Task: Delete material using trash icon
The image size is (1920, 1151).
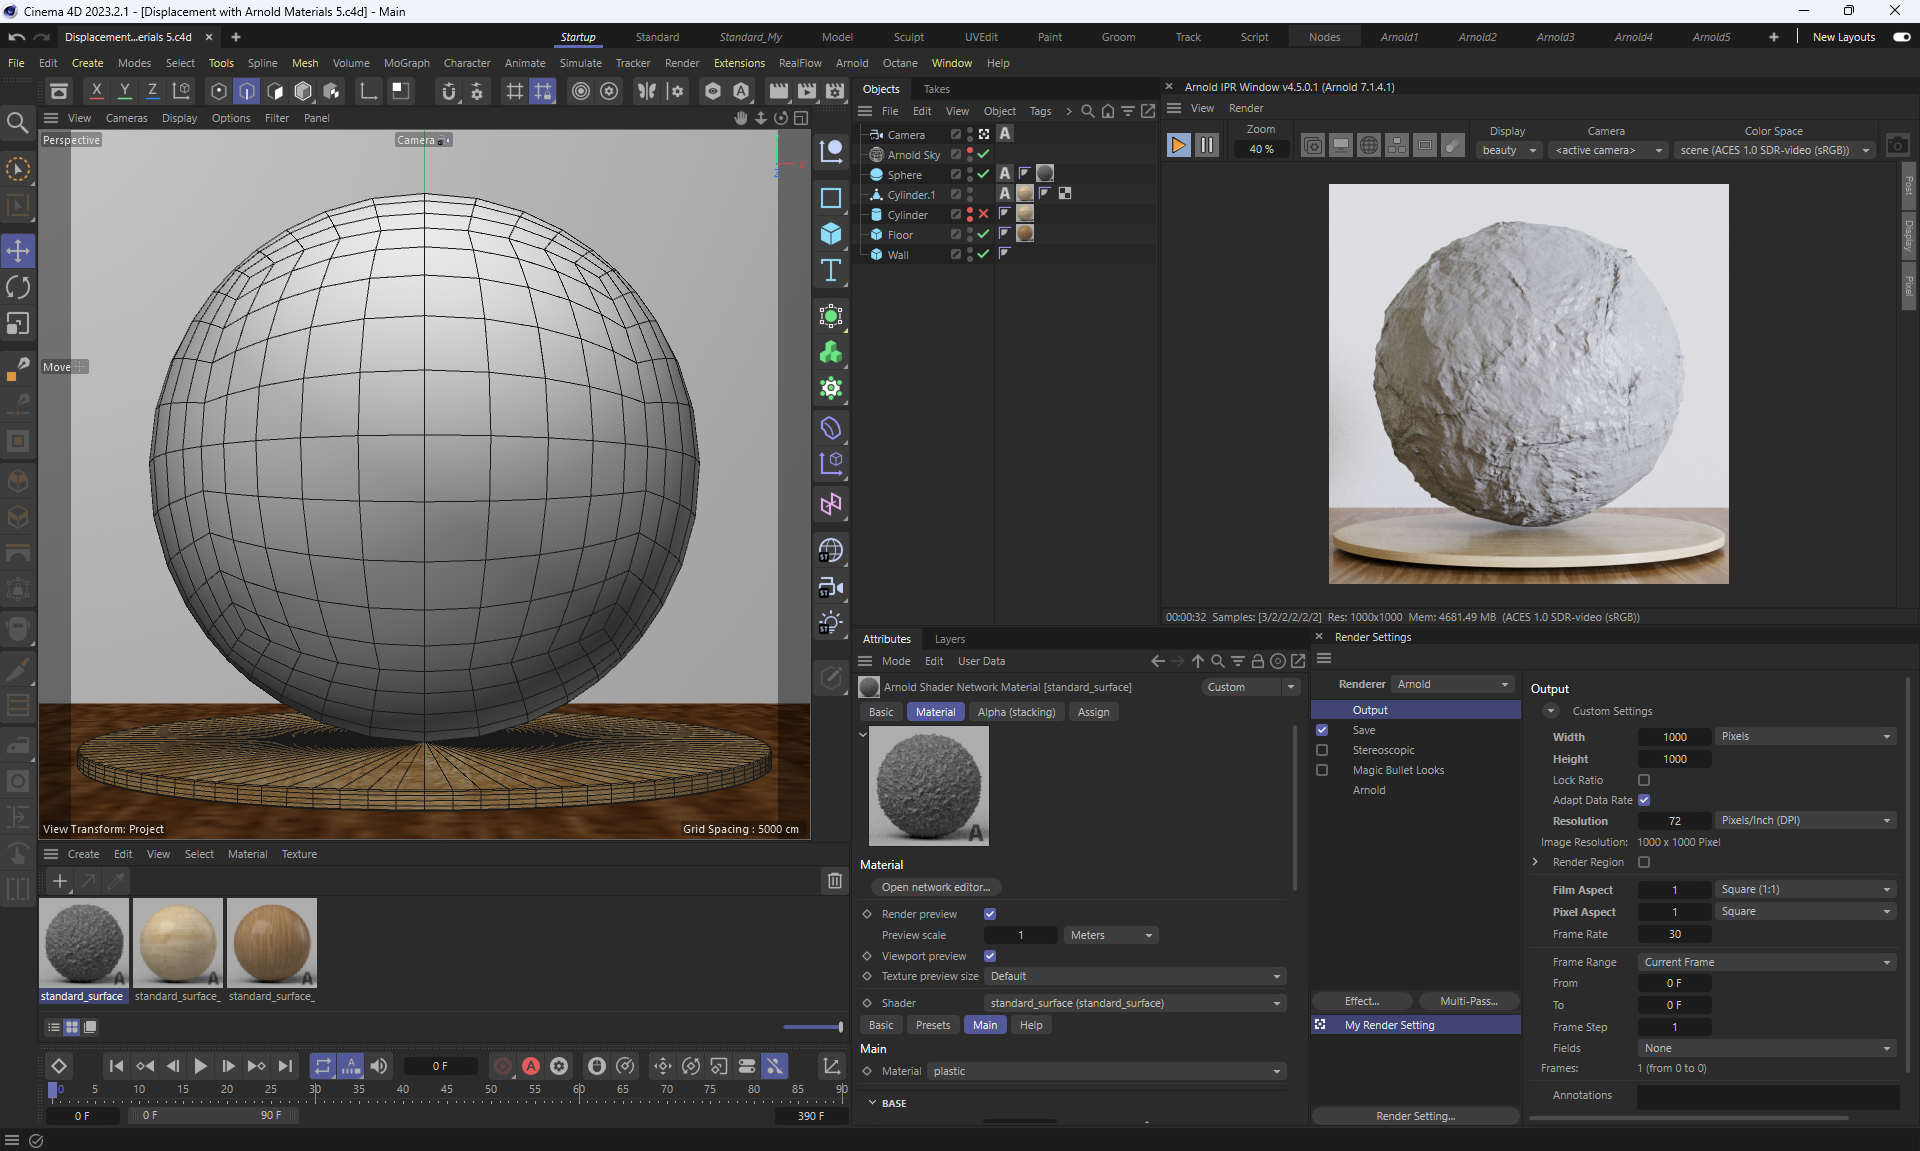Action: (x=834, y=881)
